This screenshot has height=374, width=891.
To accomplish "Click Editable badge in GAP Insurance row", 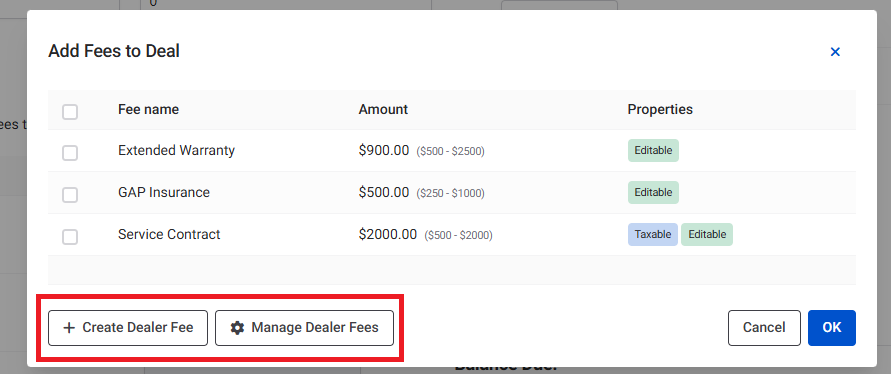I will tap(653, 193).
